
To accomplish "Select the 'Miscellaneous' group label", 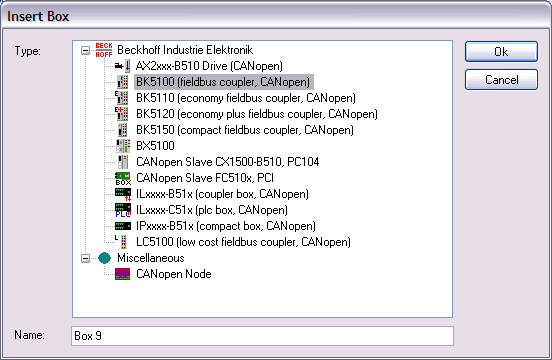I will point(151,258).
